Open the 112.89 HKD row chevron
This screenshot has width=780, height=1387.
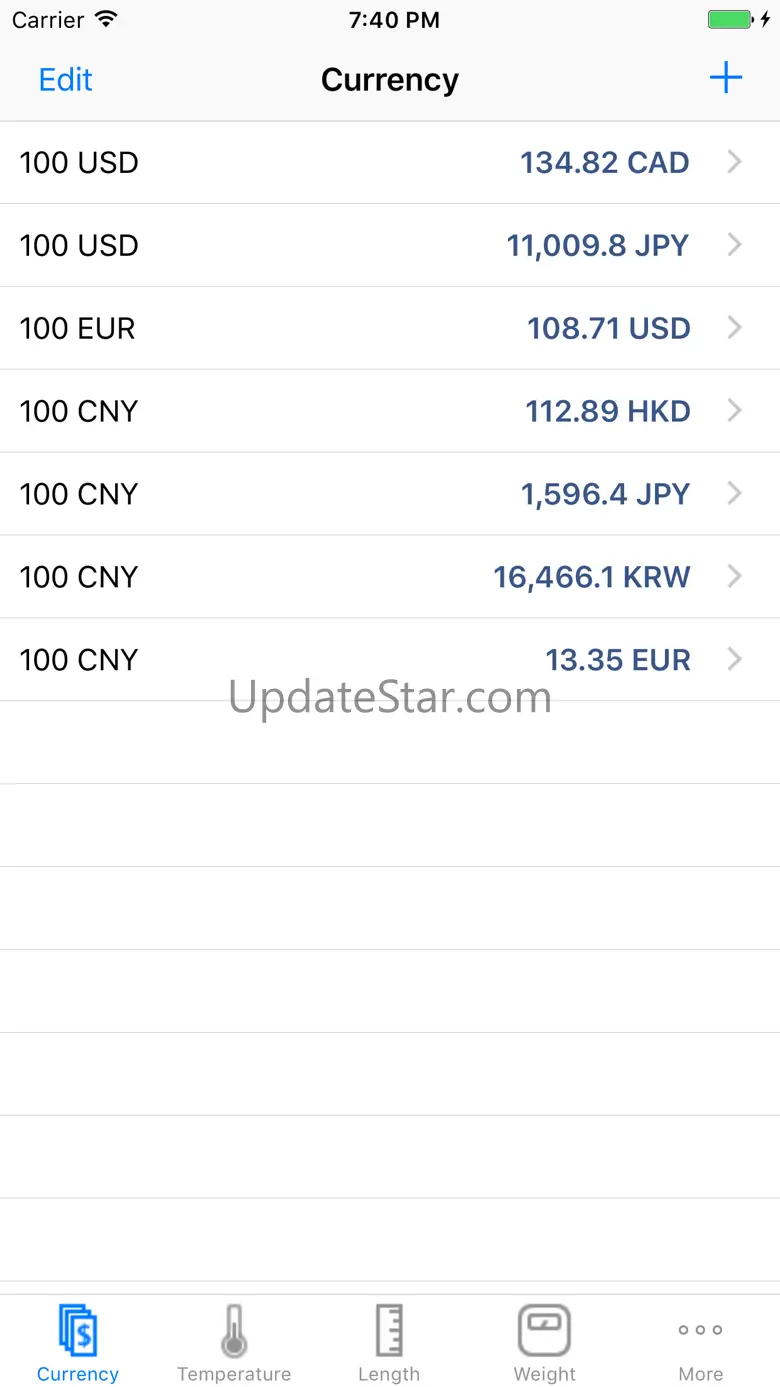(x=735, y=411)
